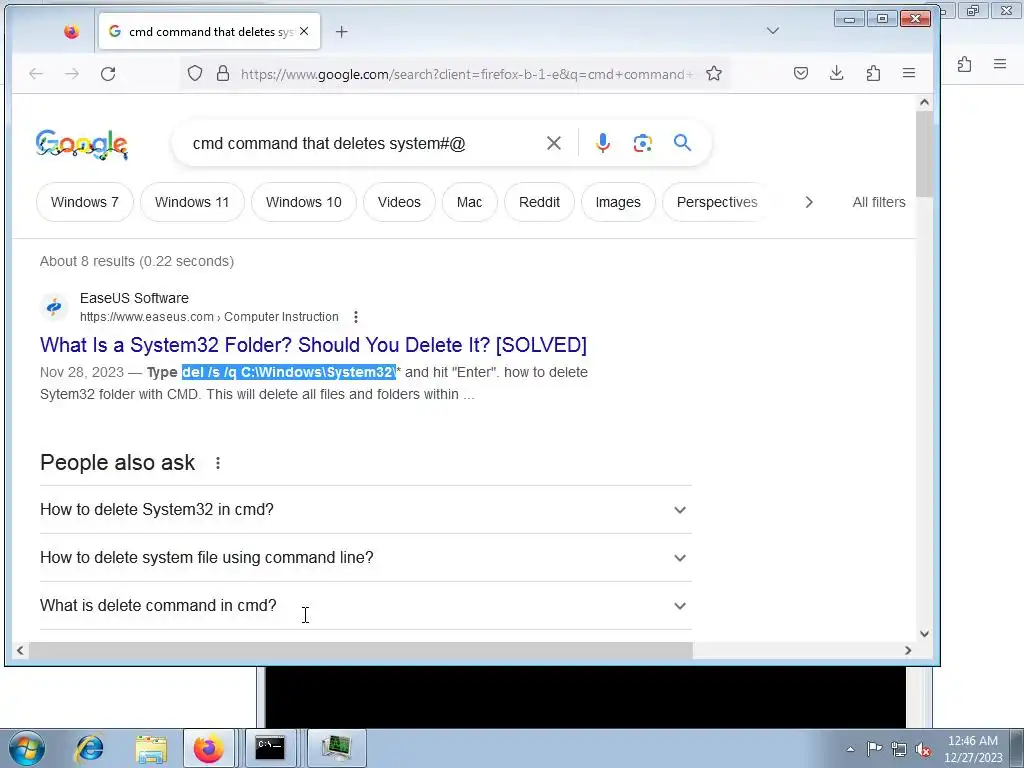Click the vertical scrollbar thumb
This screenshot has width=1024, height=768.
(x=923, y=153)
